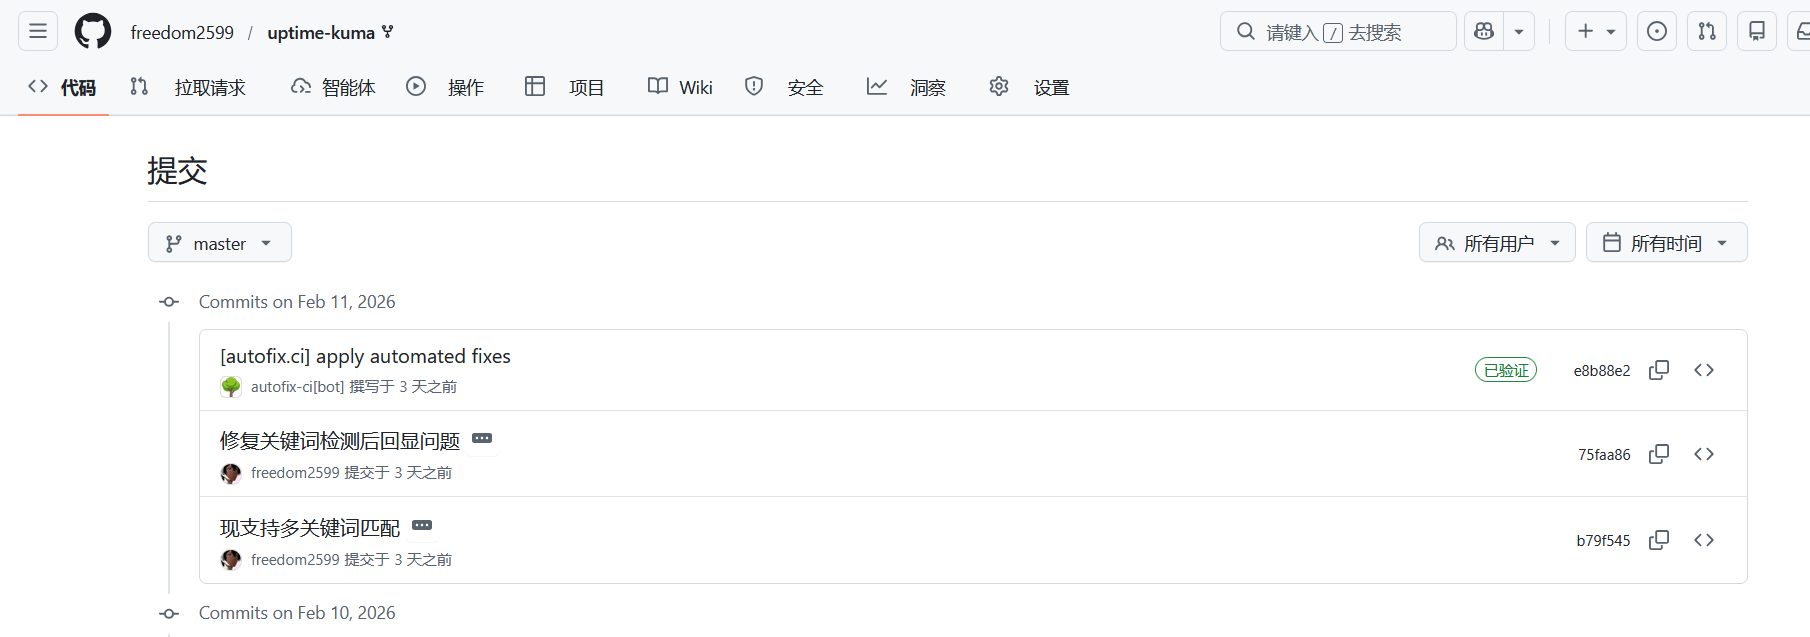Open the autofix-ci[bot] author link
1810x637 pixels.
297,387
